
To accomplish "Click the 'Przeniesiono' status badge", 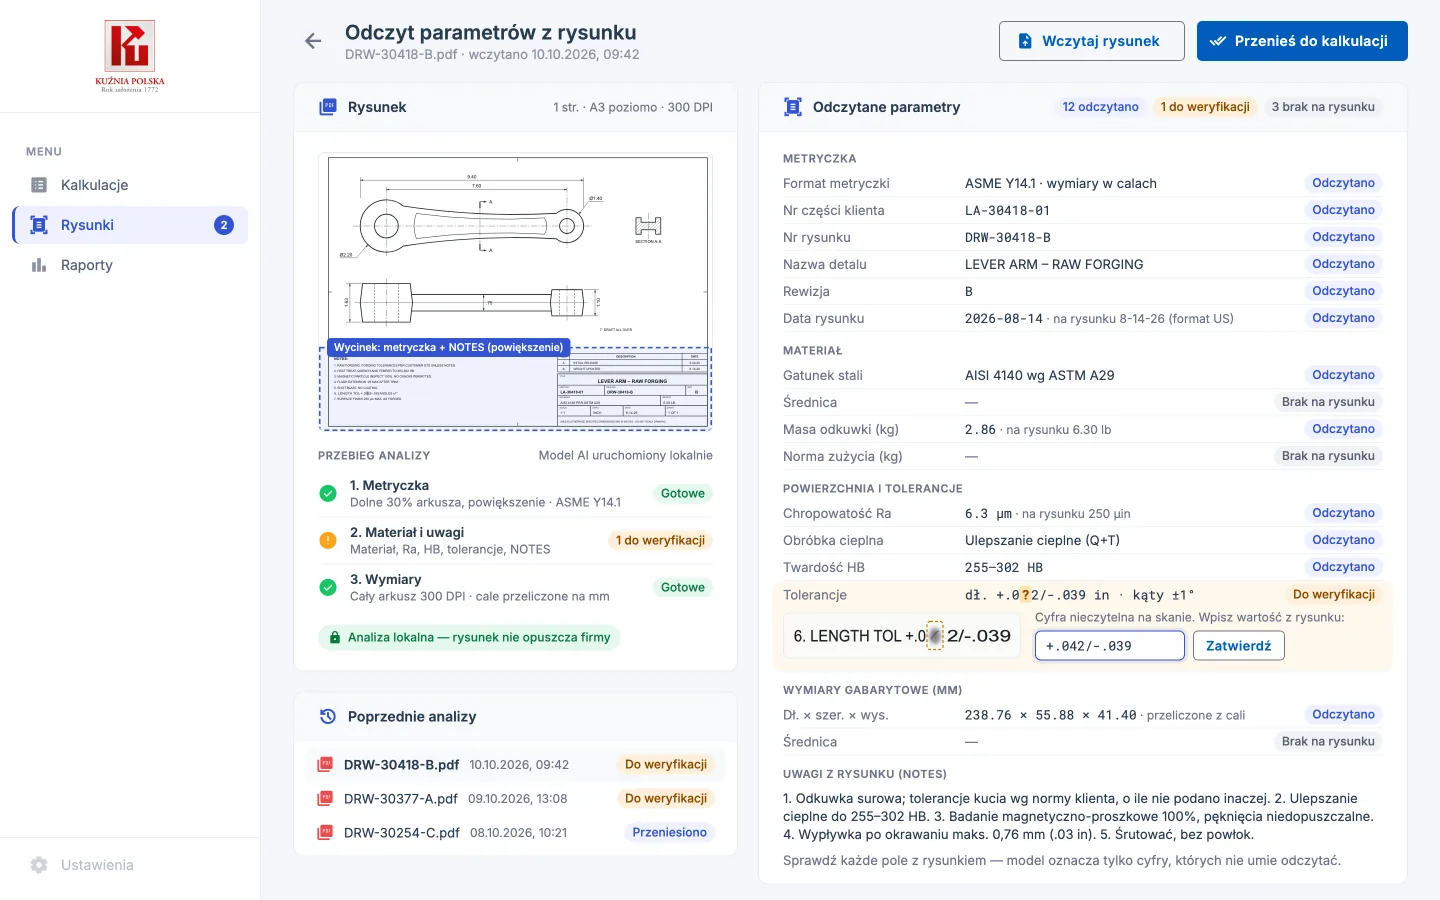I will click(670, 833).
